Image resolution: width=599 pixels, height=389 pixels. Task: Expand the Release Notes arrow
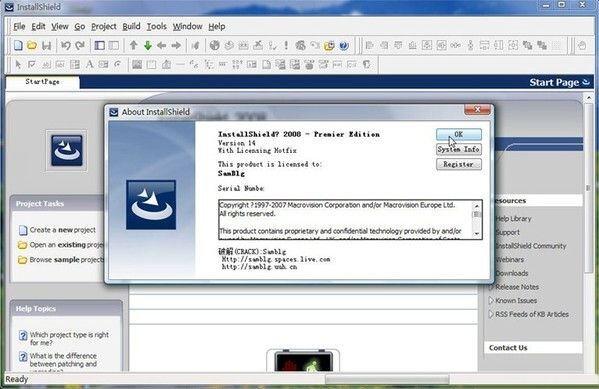[x=491, y=287]
